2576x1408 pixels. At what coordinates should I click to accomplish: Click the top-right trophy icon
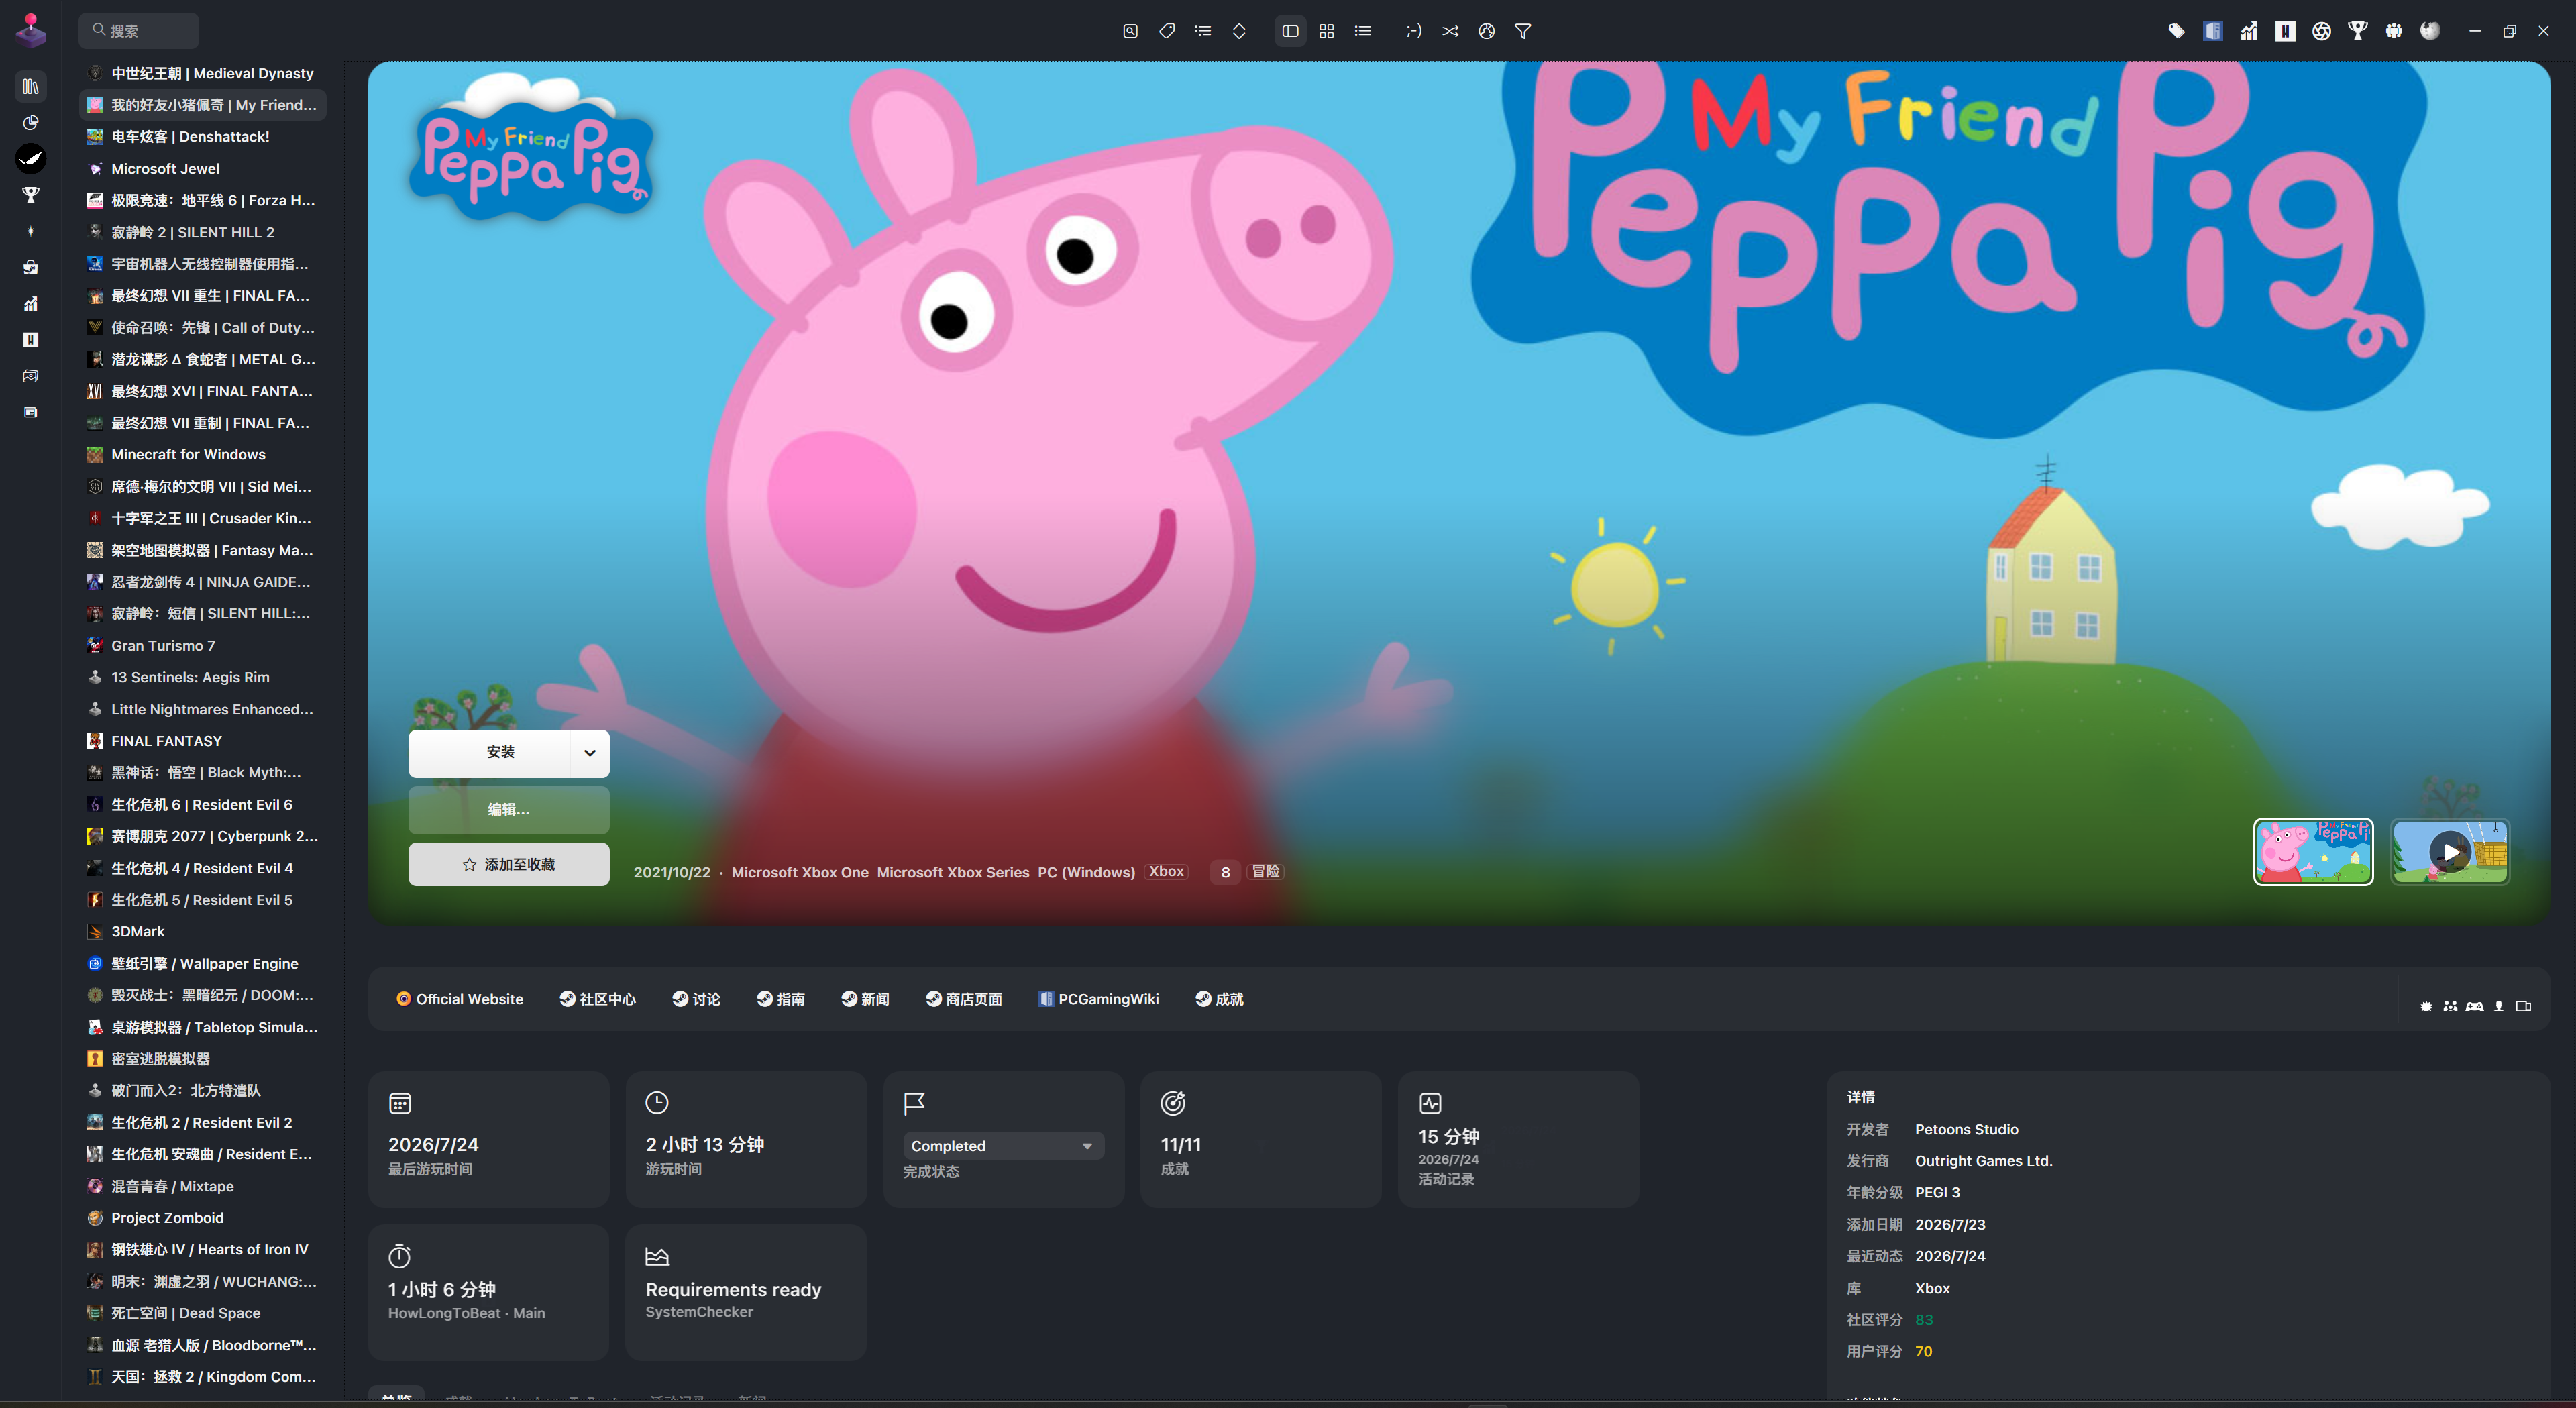click(x=2358, y=31)
